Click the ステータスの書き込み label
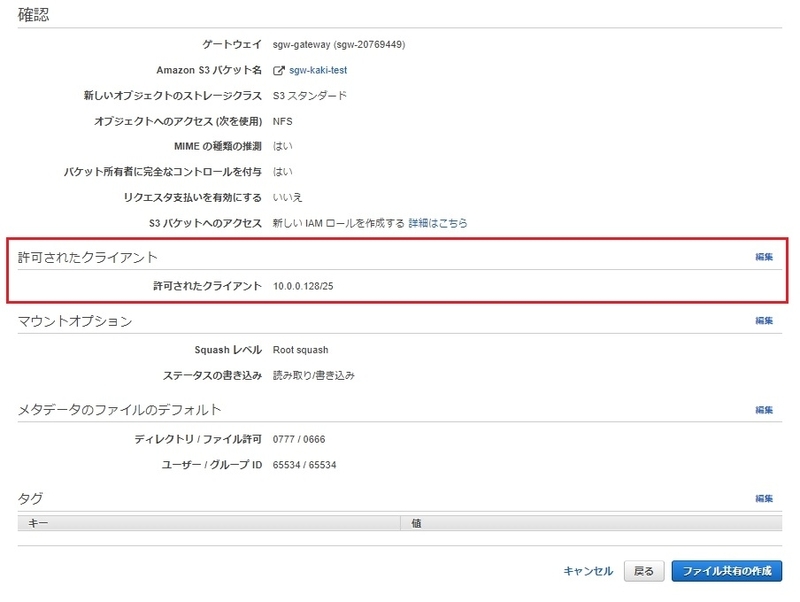Screen dimensions: 800x602 [x=212, y=375]
